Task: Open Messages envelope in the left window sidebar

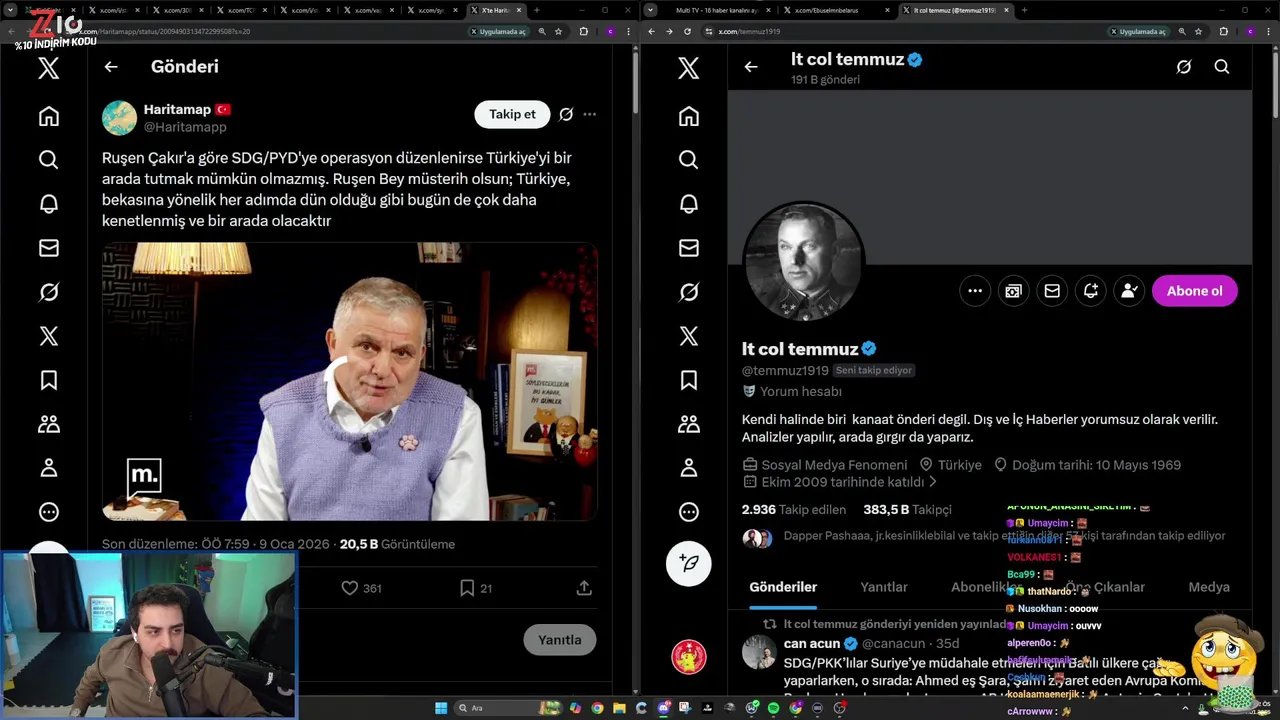Action: click(x=48, y=248)
